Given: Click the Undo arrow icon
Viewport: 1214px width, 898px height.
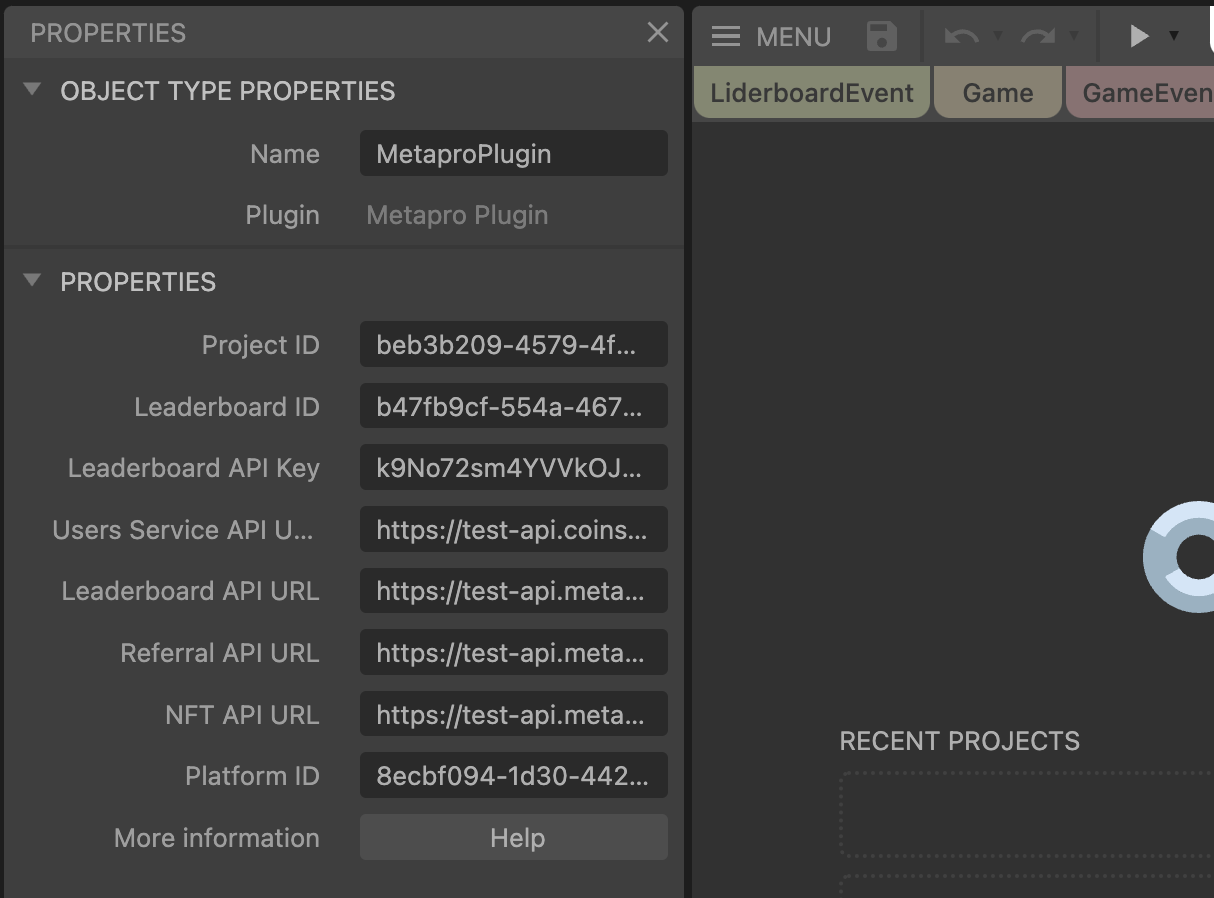Looking at the screenshot, I should click(x=961, y=36).
